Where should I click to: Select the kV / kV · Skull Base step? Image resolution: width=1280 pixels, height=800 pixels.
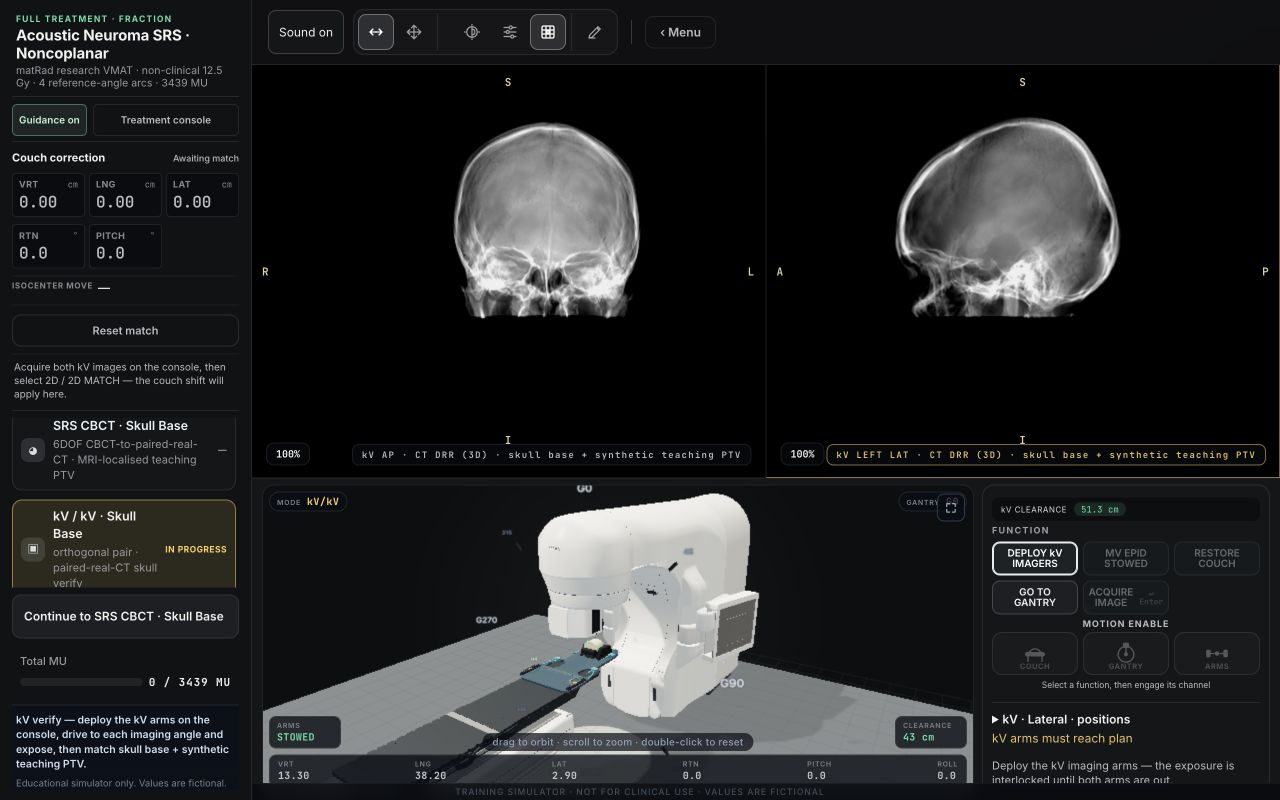tap(124, 545)
